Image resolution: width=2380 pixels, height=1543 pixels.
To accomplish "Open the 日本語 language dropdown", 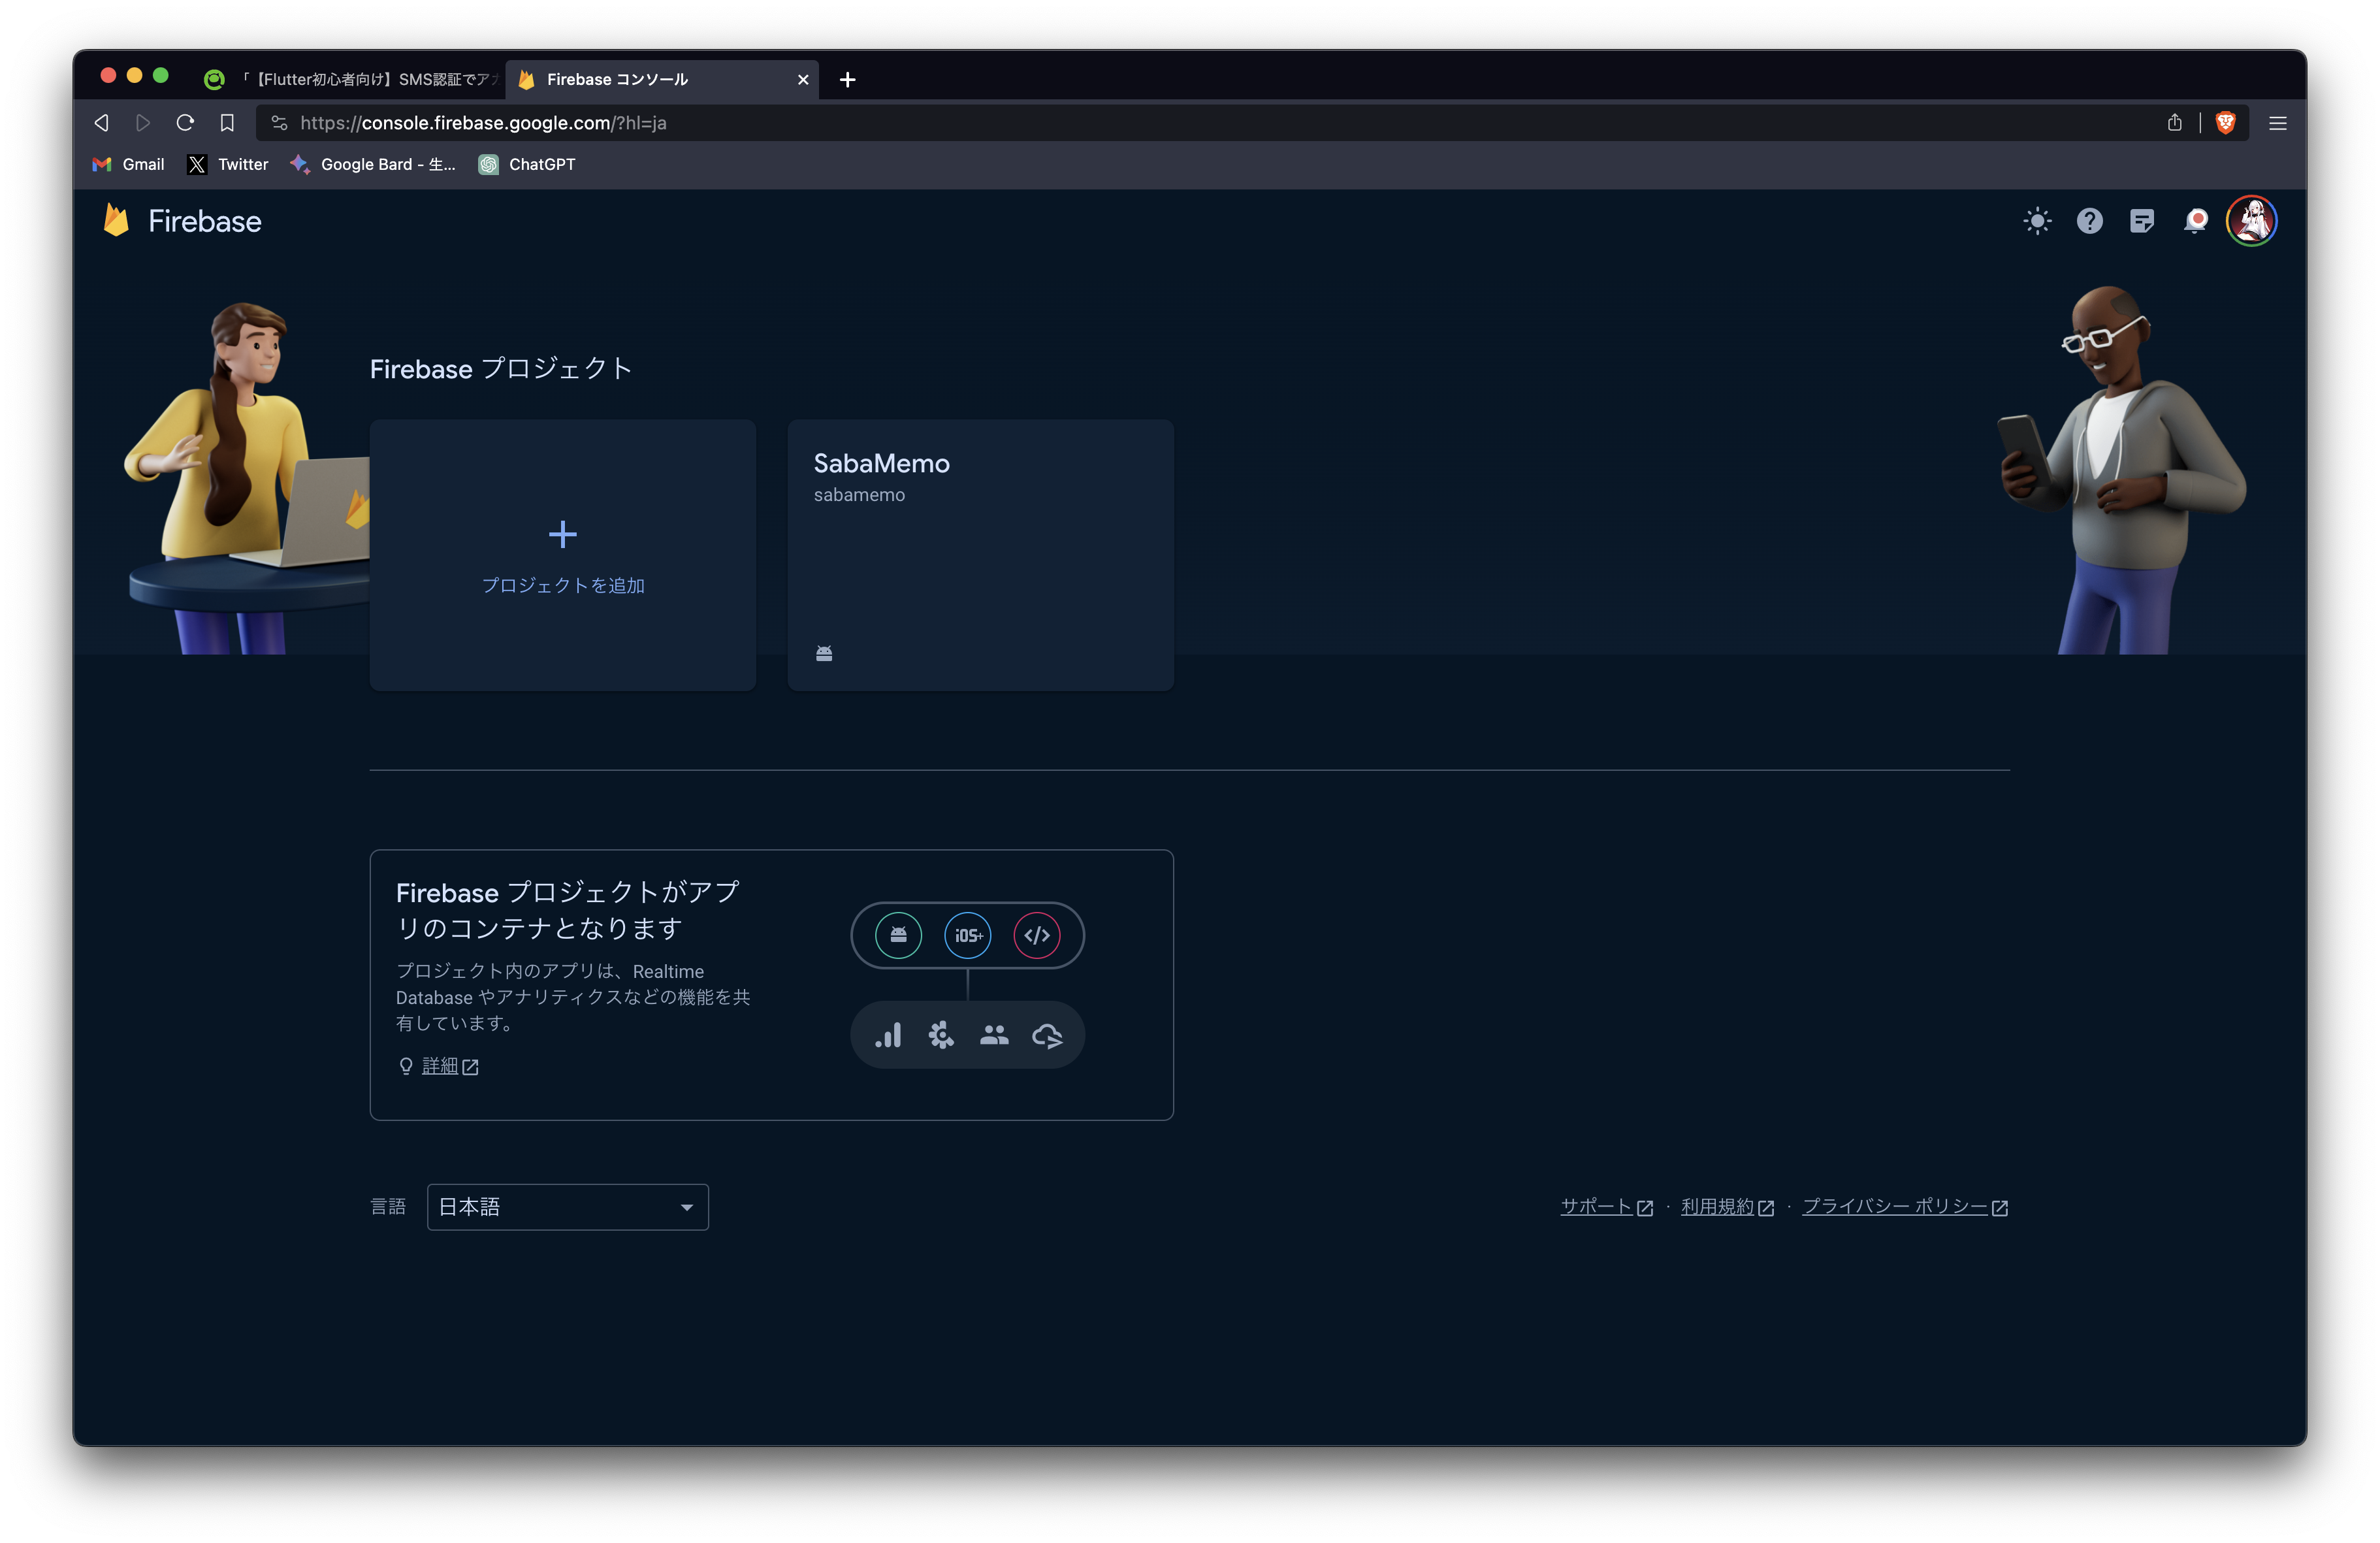I will (x=567, y=1207).
